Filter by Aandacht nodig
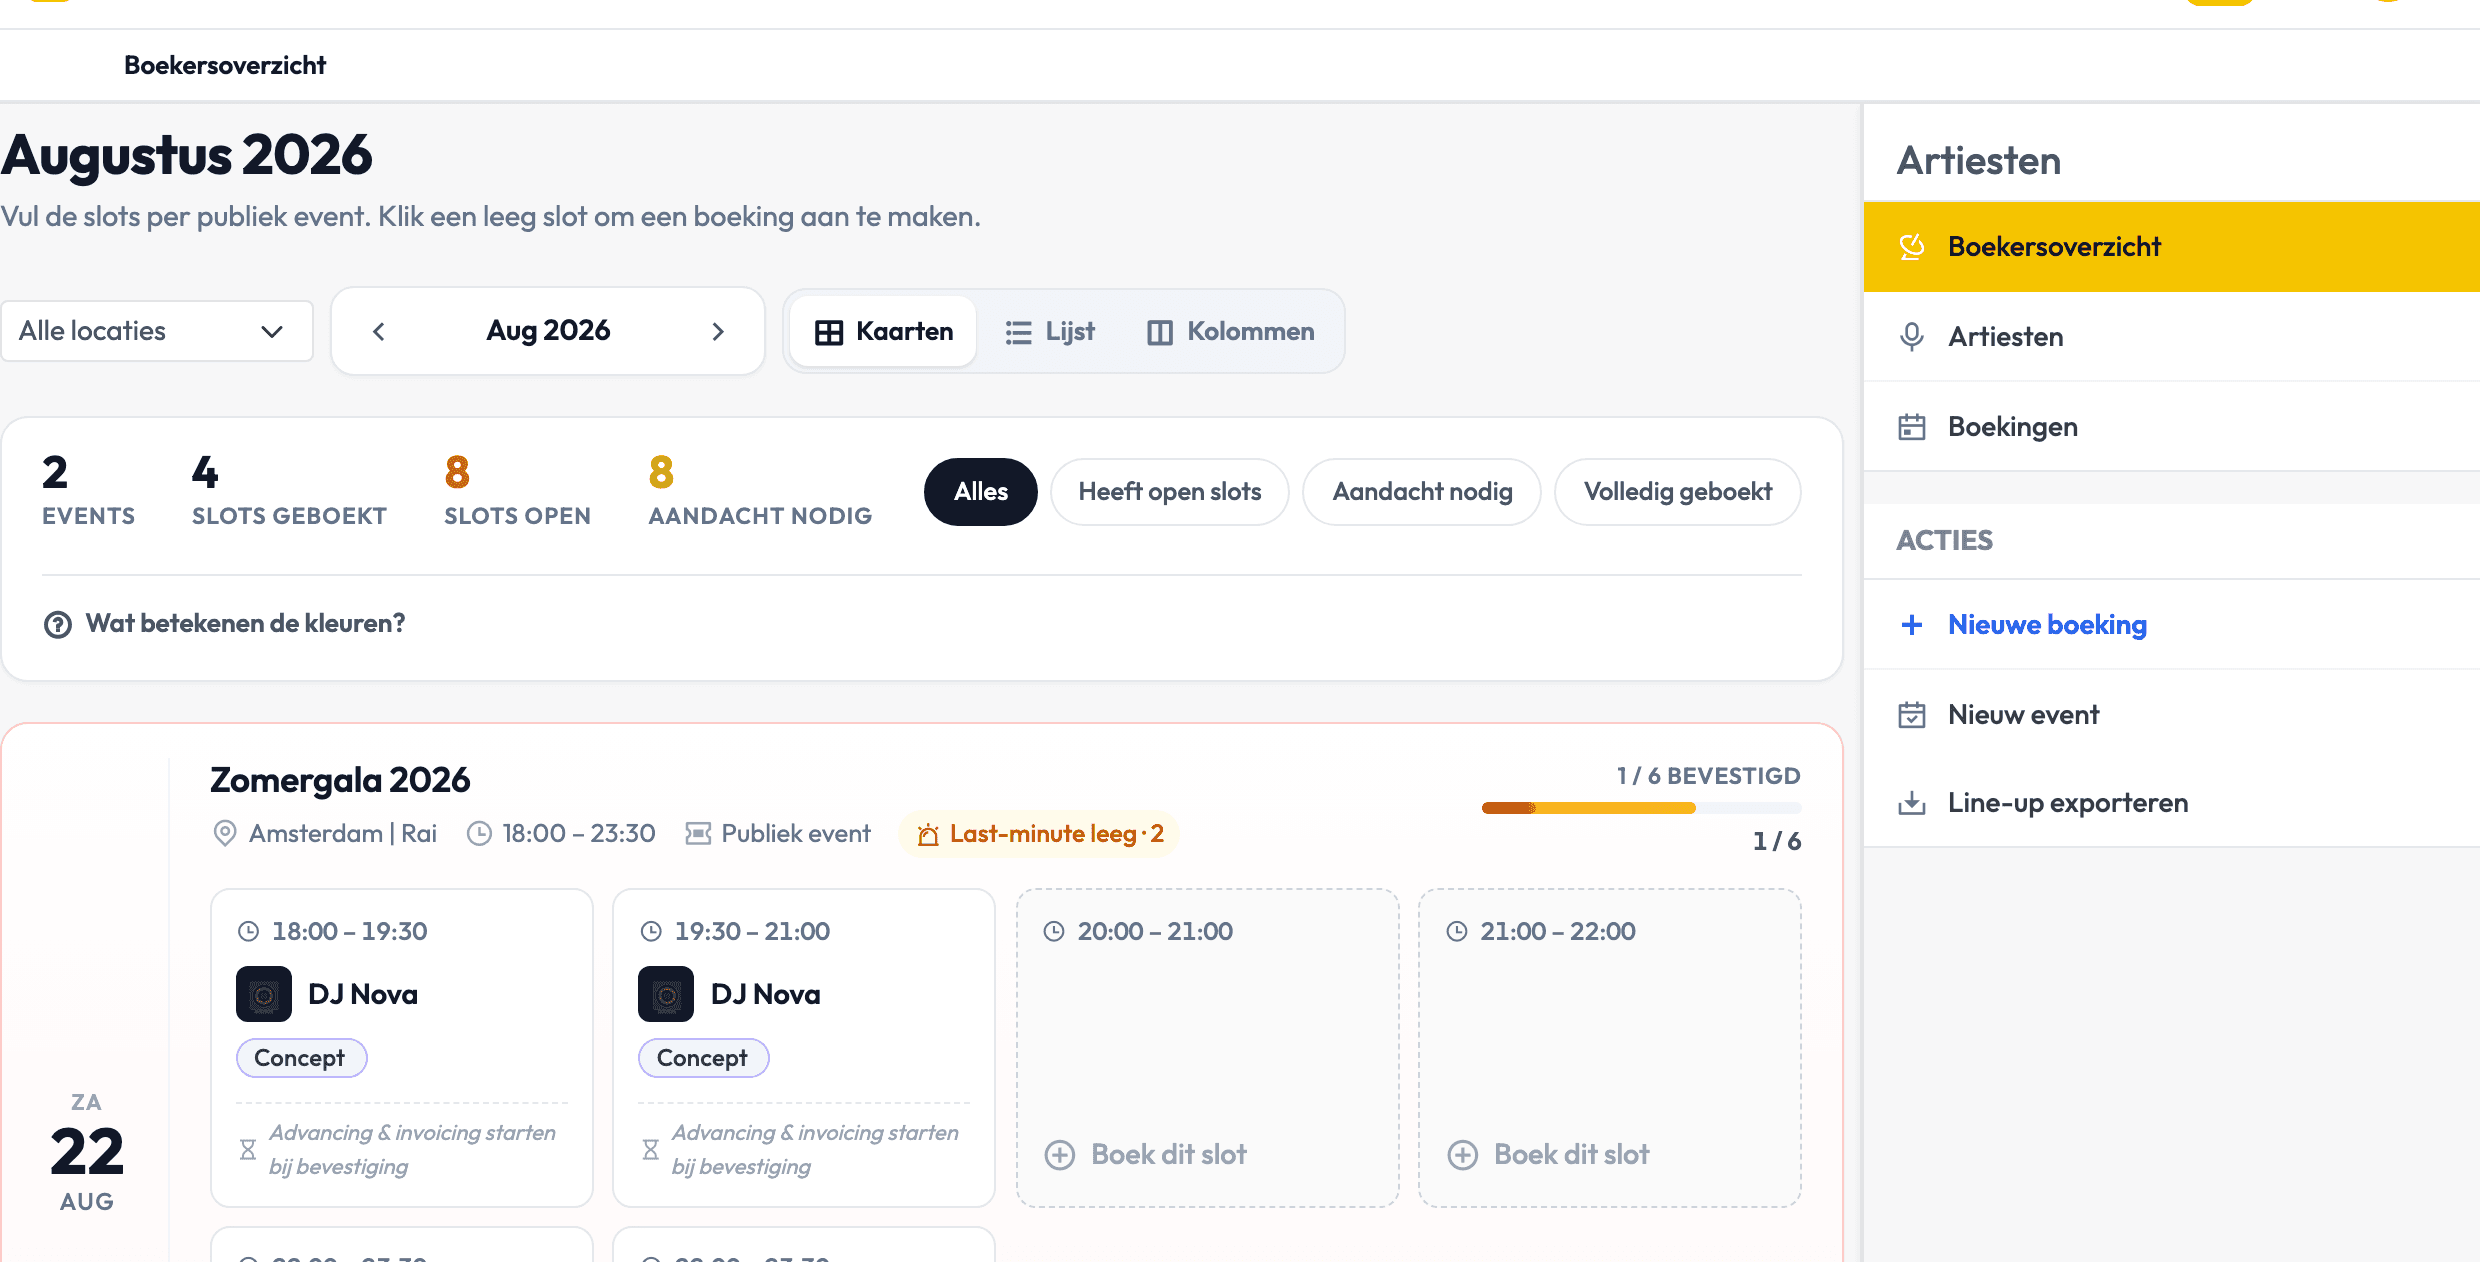 click(x=1422, y=492)
